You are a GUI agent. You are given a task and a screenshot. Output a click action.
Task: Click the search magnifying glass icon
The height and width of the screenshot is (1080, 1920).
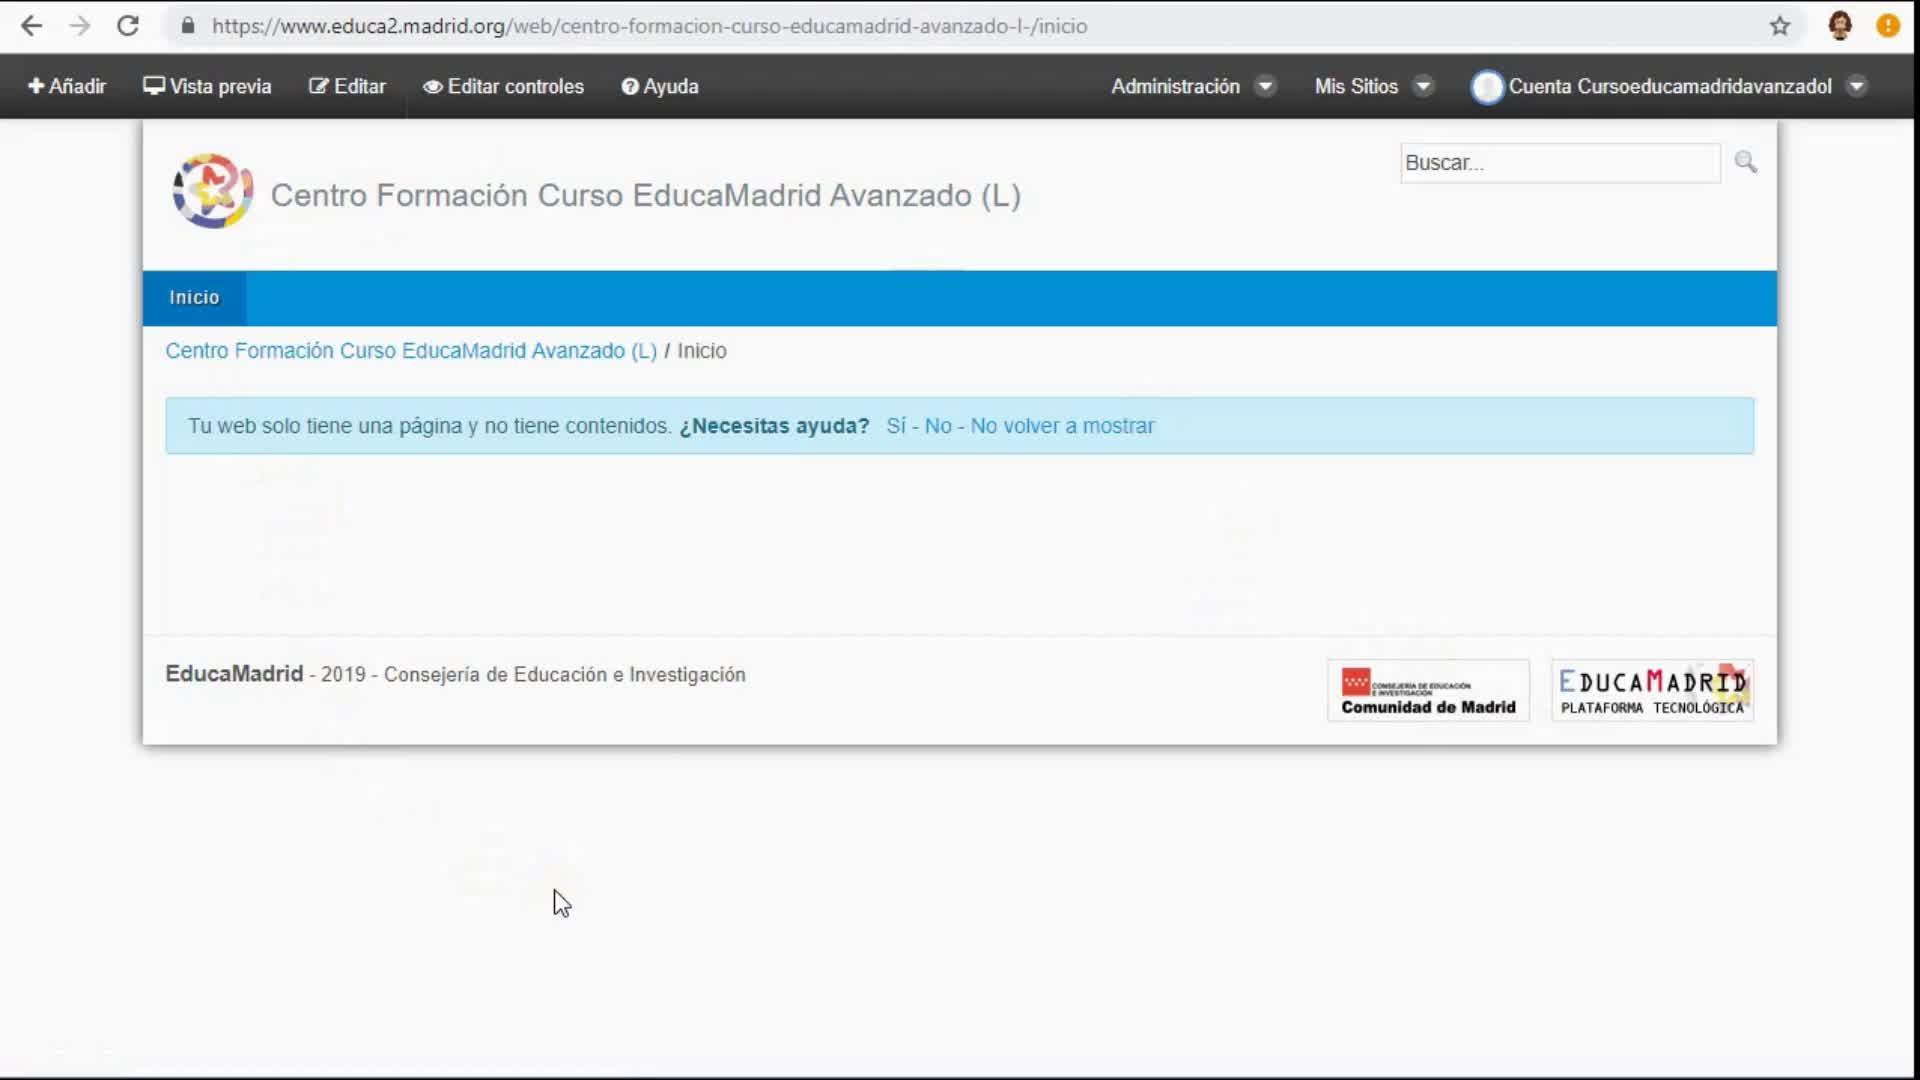point(1745,162)
